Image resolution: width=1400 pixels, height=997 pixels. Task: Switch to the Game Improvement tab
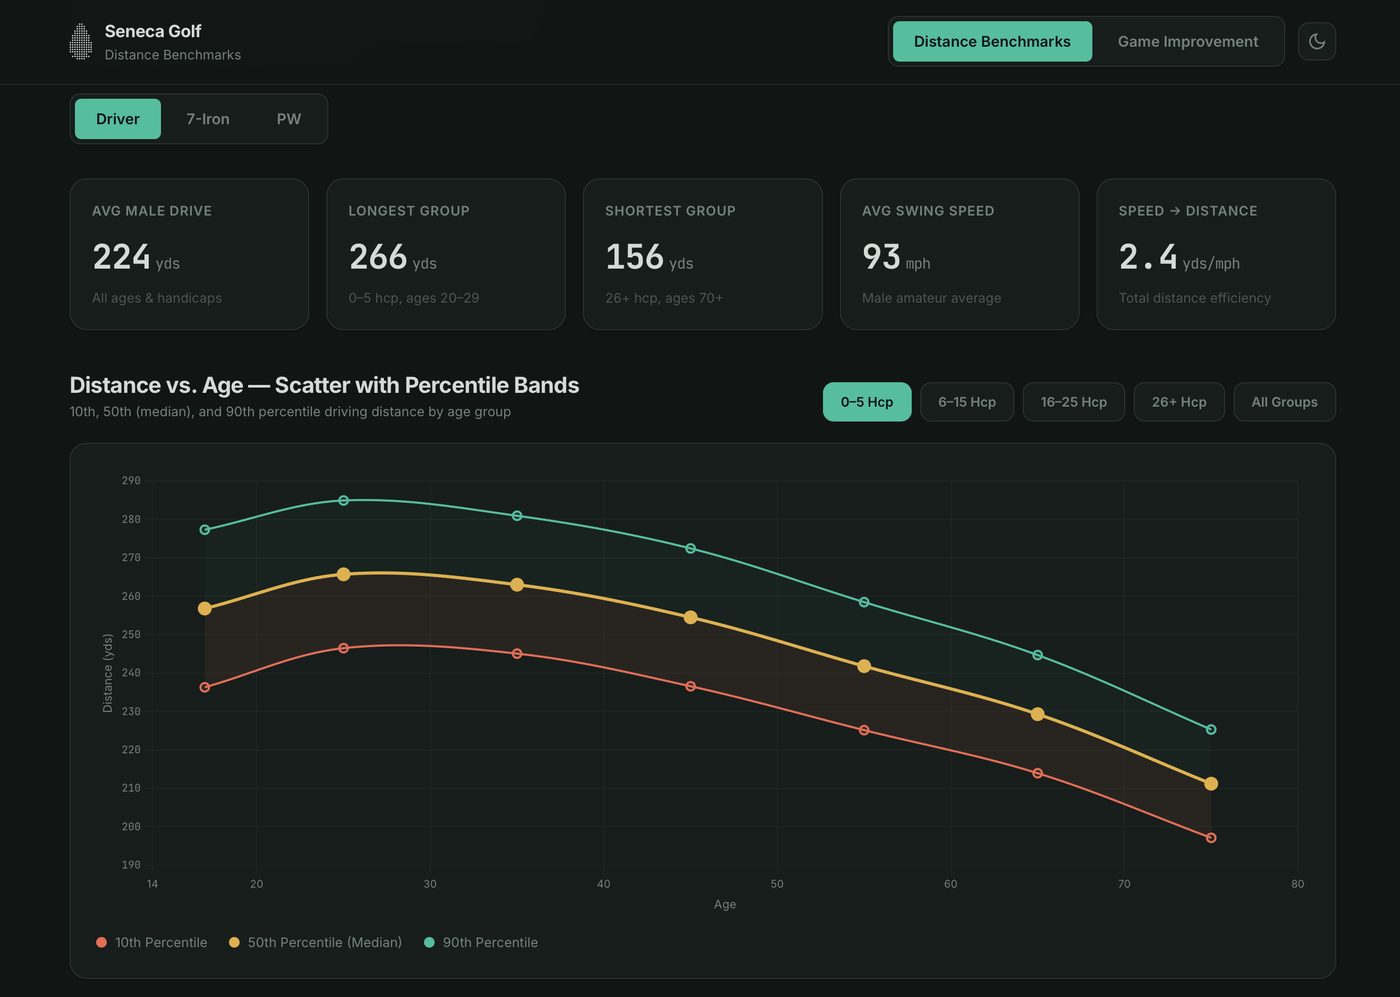(x=1188, y=42)
